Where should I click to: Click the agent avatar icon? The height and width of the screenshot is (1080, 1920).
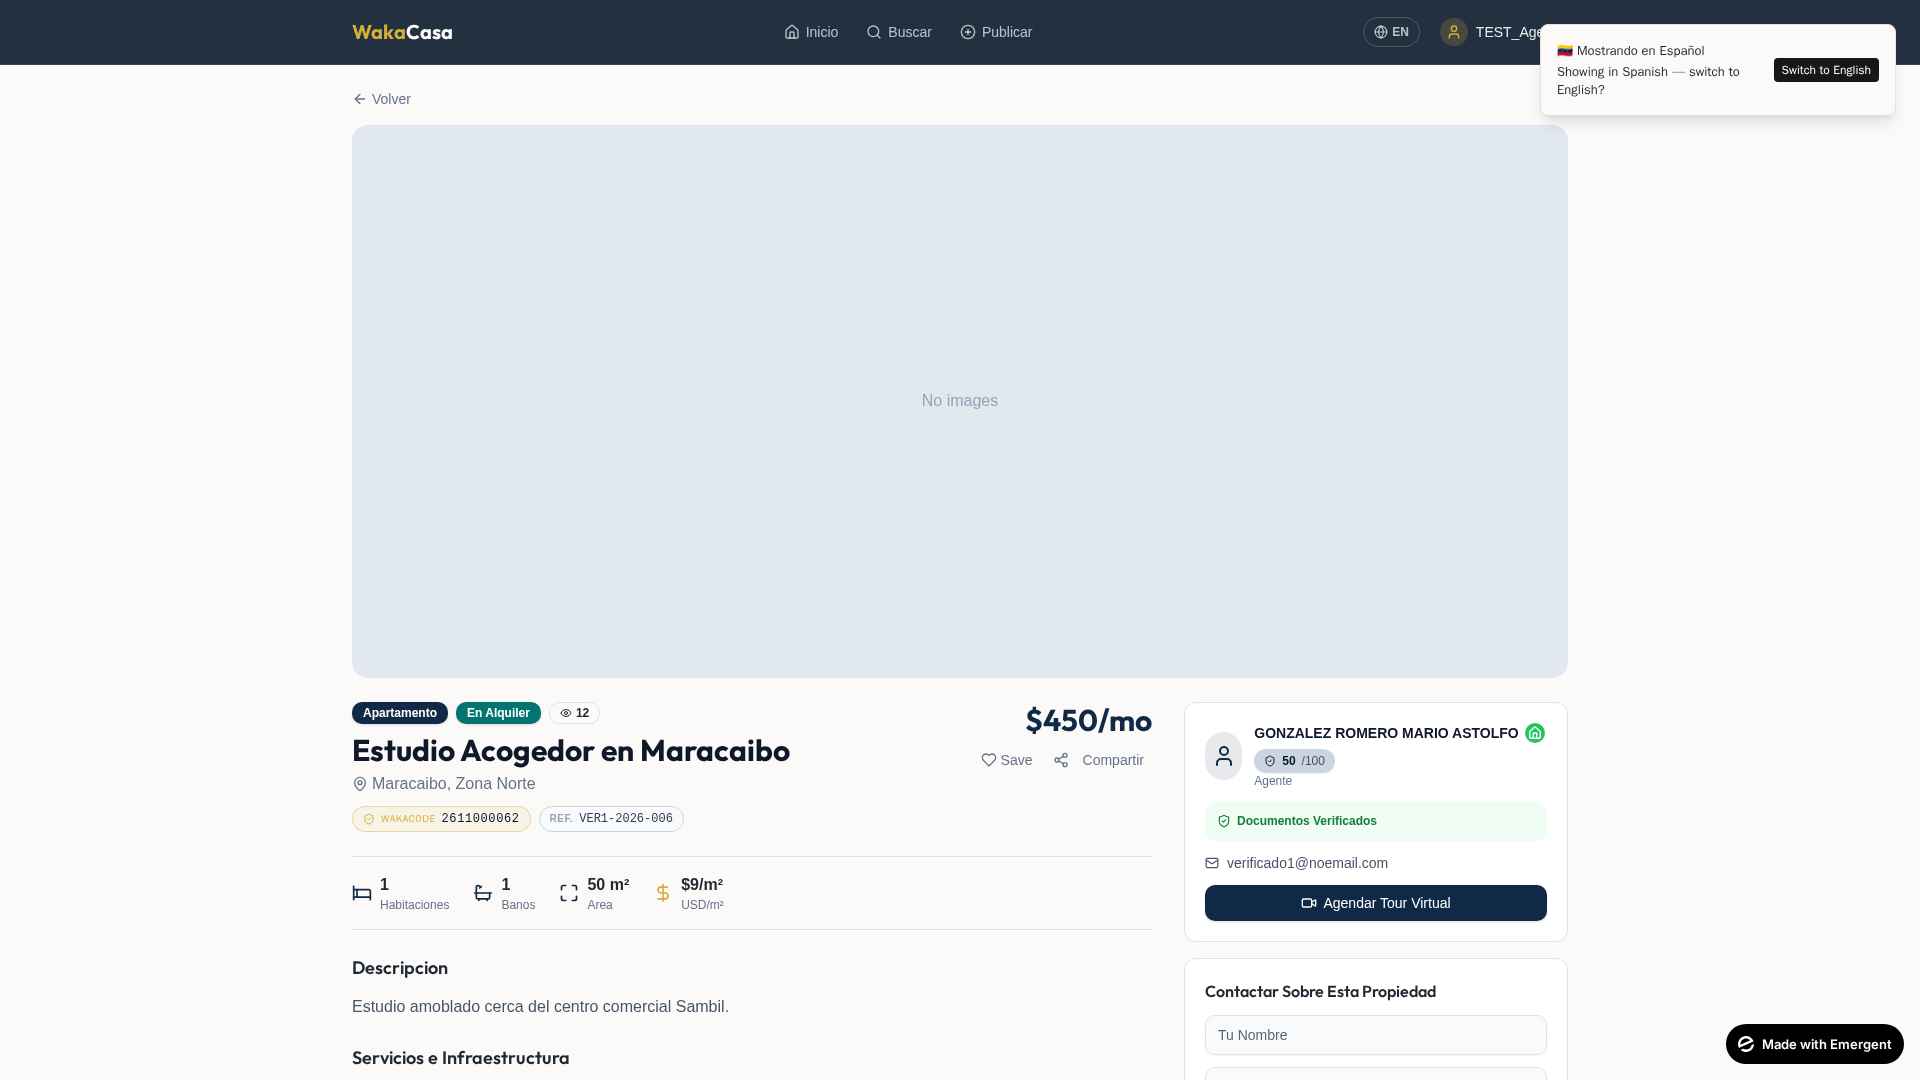pos(1224,756)
